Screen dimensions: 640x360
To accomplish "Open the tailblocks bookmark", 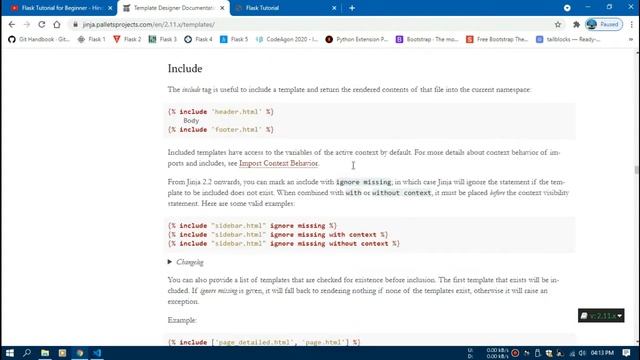I will tap(568, 39).
